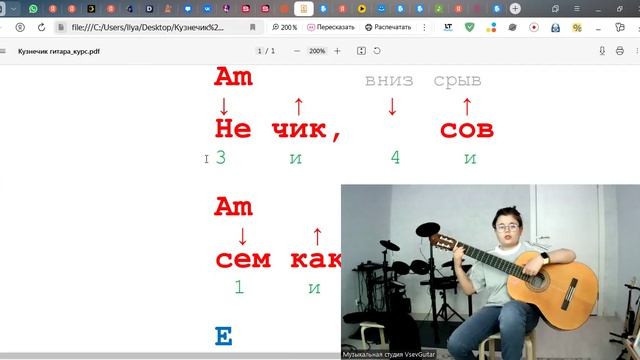The width and height of the screenshot is (640, 360).
Task: Click the blue E chord
Action: pyautogui.click(x=223, y=336)
